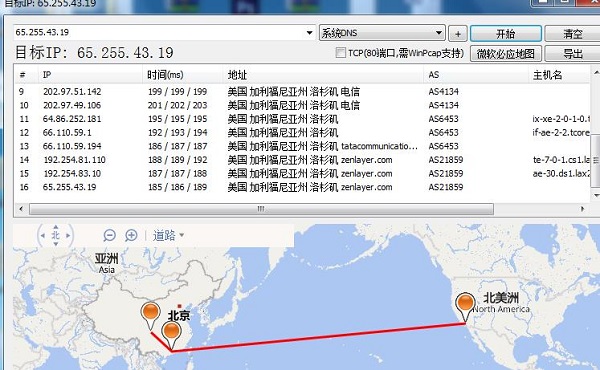Click the 导出 export button
Screen dimensions: 600x370
572,54
